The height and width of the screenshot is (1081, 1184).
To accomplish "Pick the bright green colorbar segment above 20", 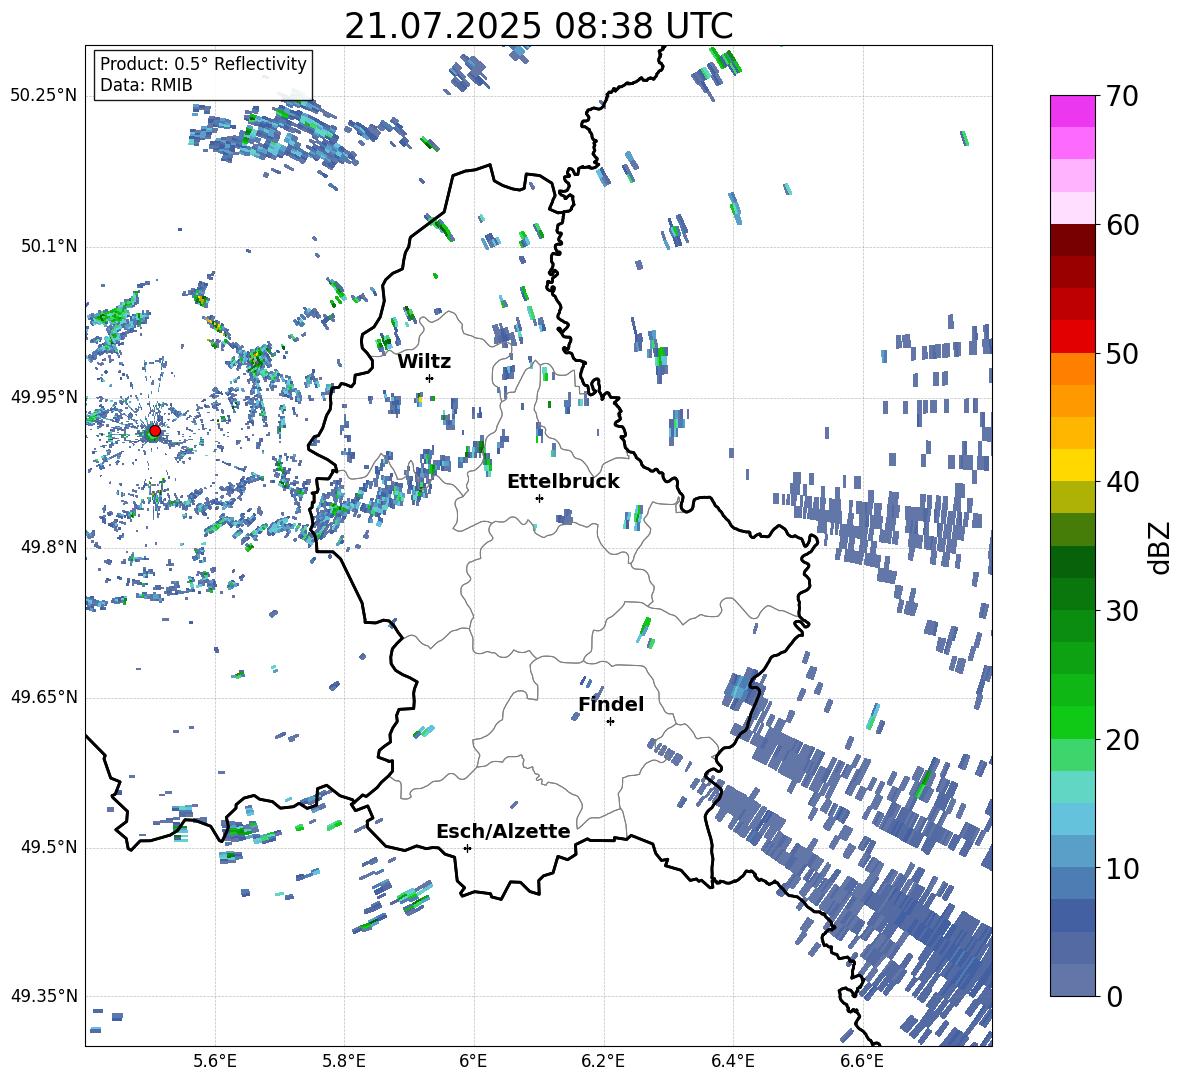I will coord(1073,722).
